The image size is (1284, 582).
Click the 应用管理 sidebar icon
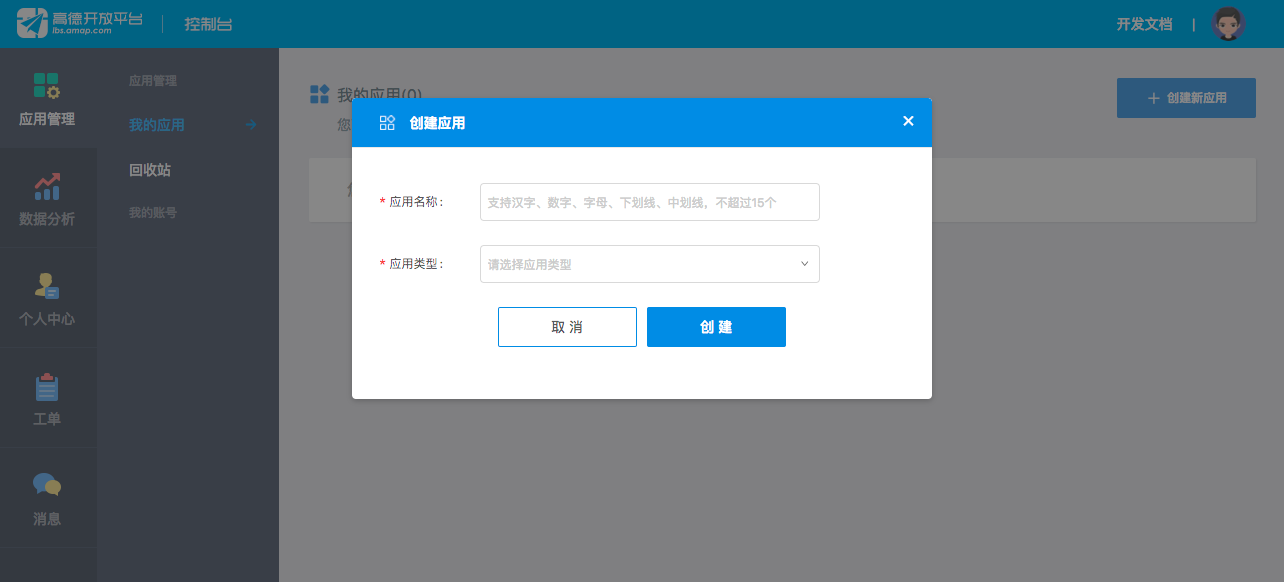pos(47,86)
